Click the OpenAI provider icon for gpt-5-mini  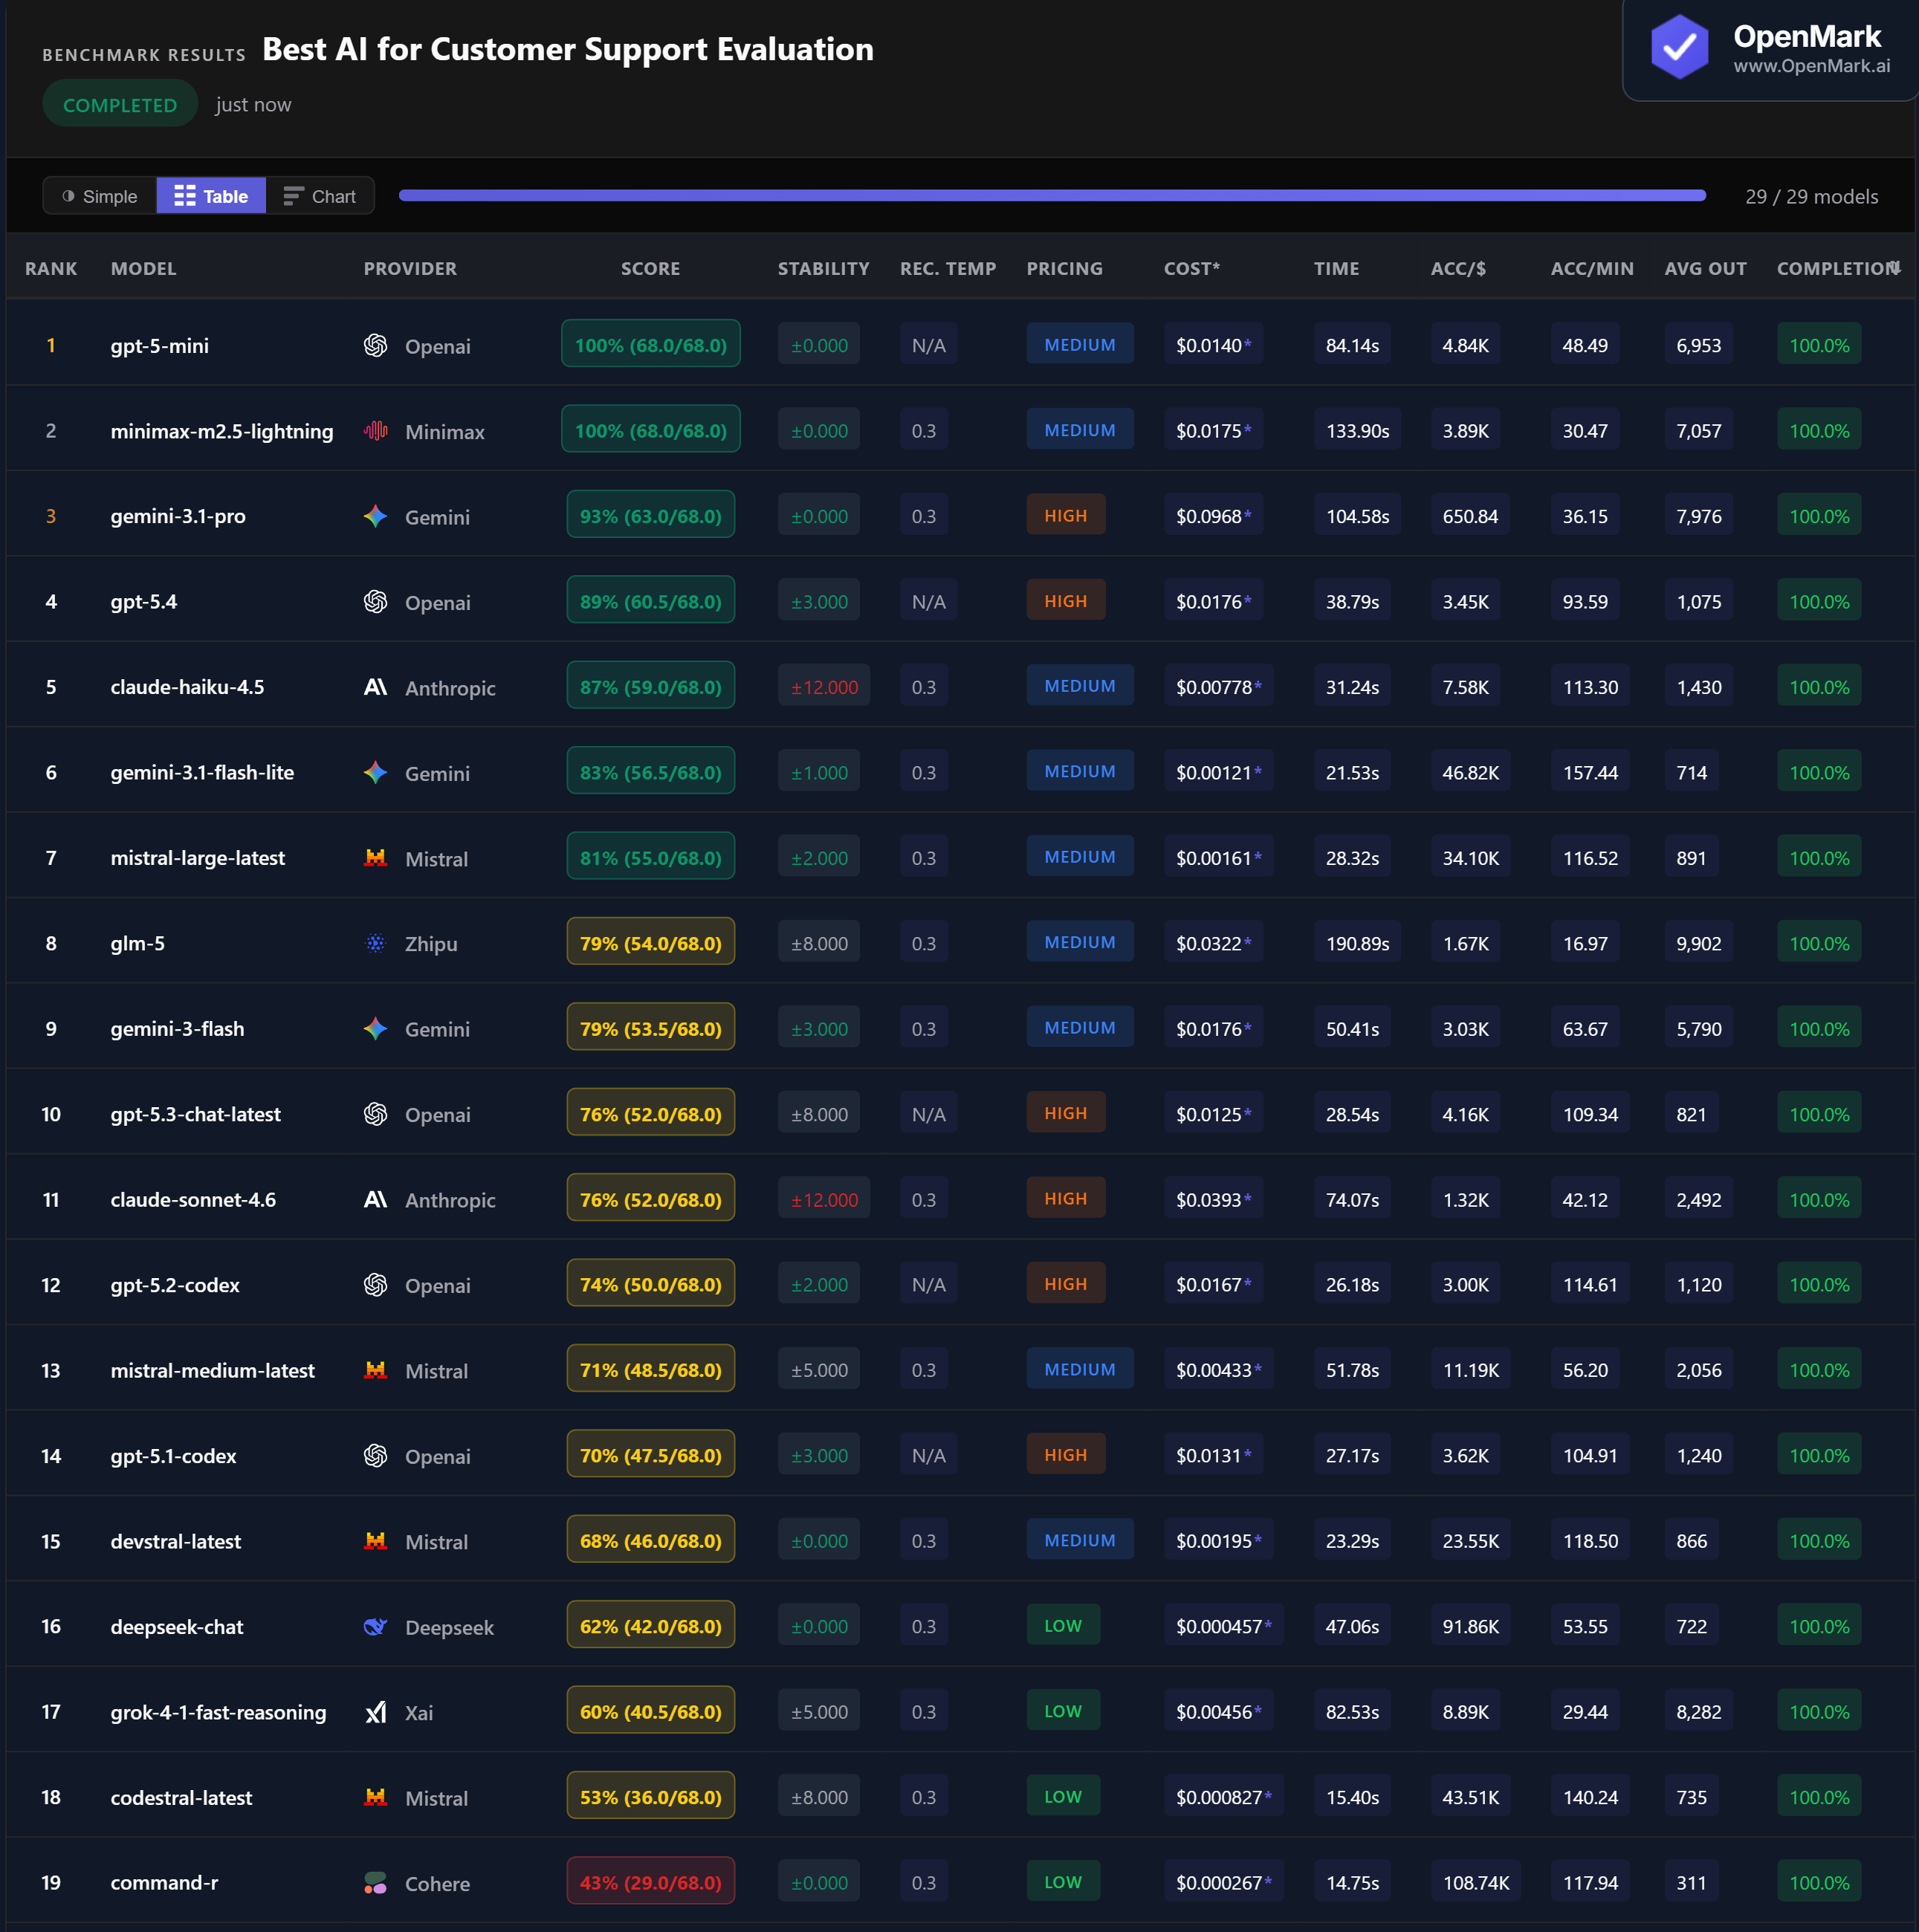click(x=375, y=345)
